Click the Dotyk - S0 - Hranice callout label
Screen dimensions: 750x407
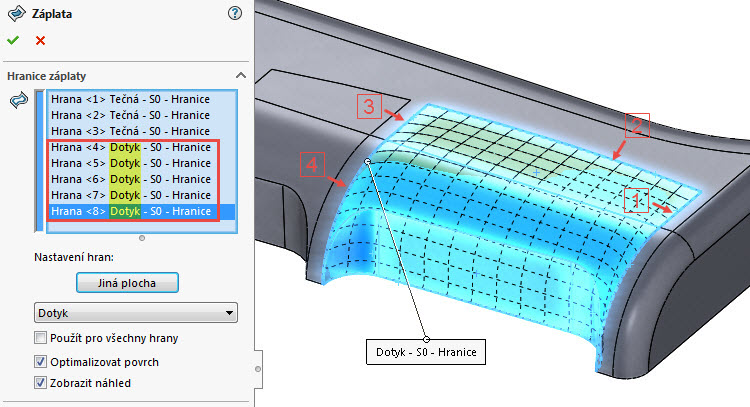tap(426, 352)
